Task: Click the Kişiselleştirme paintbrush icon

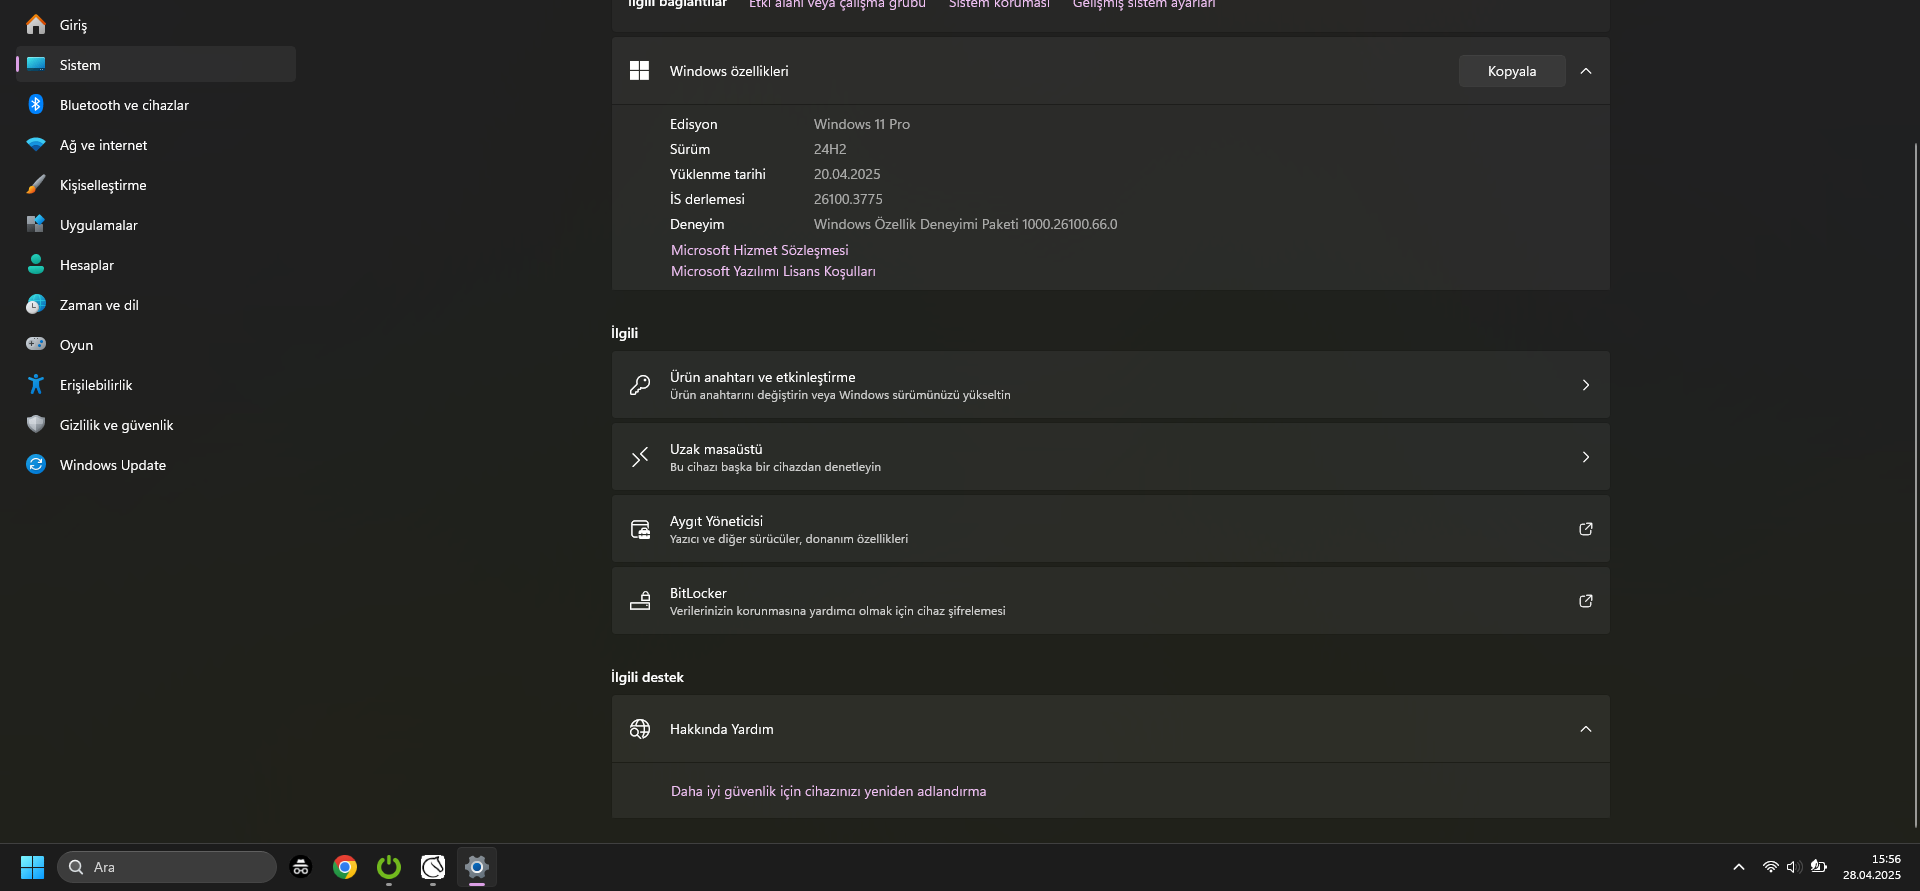Action: click(36, 184)
